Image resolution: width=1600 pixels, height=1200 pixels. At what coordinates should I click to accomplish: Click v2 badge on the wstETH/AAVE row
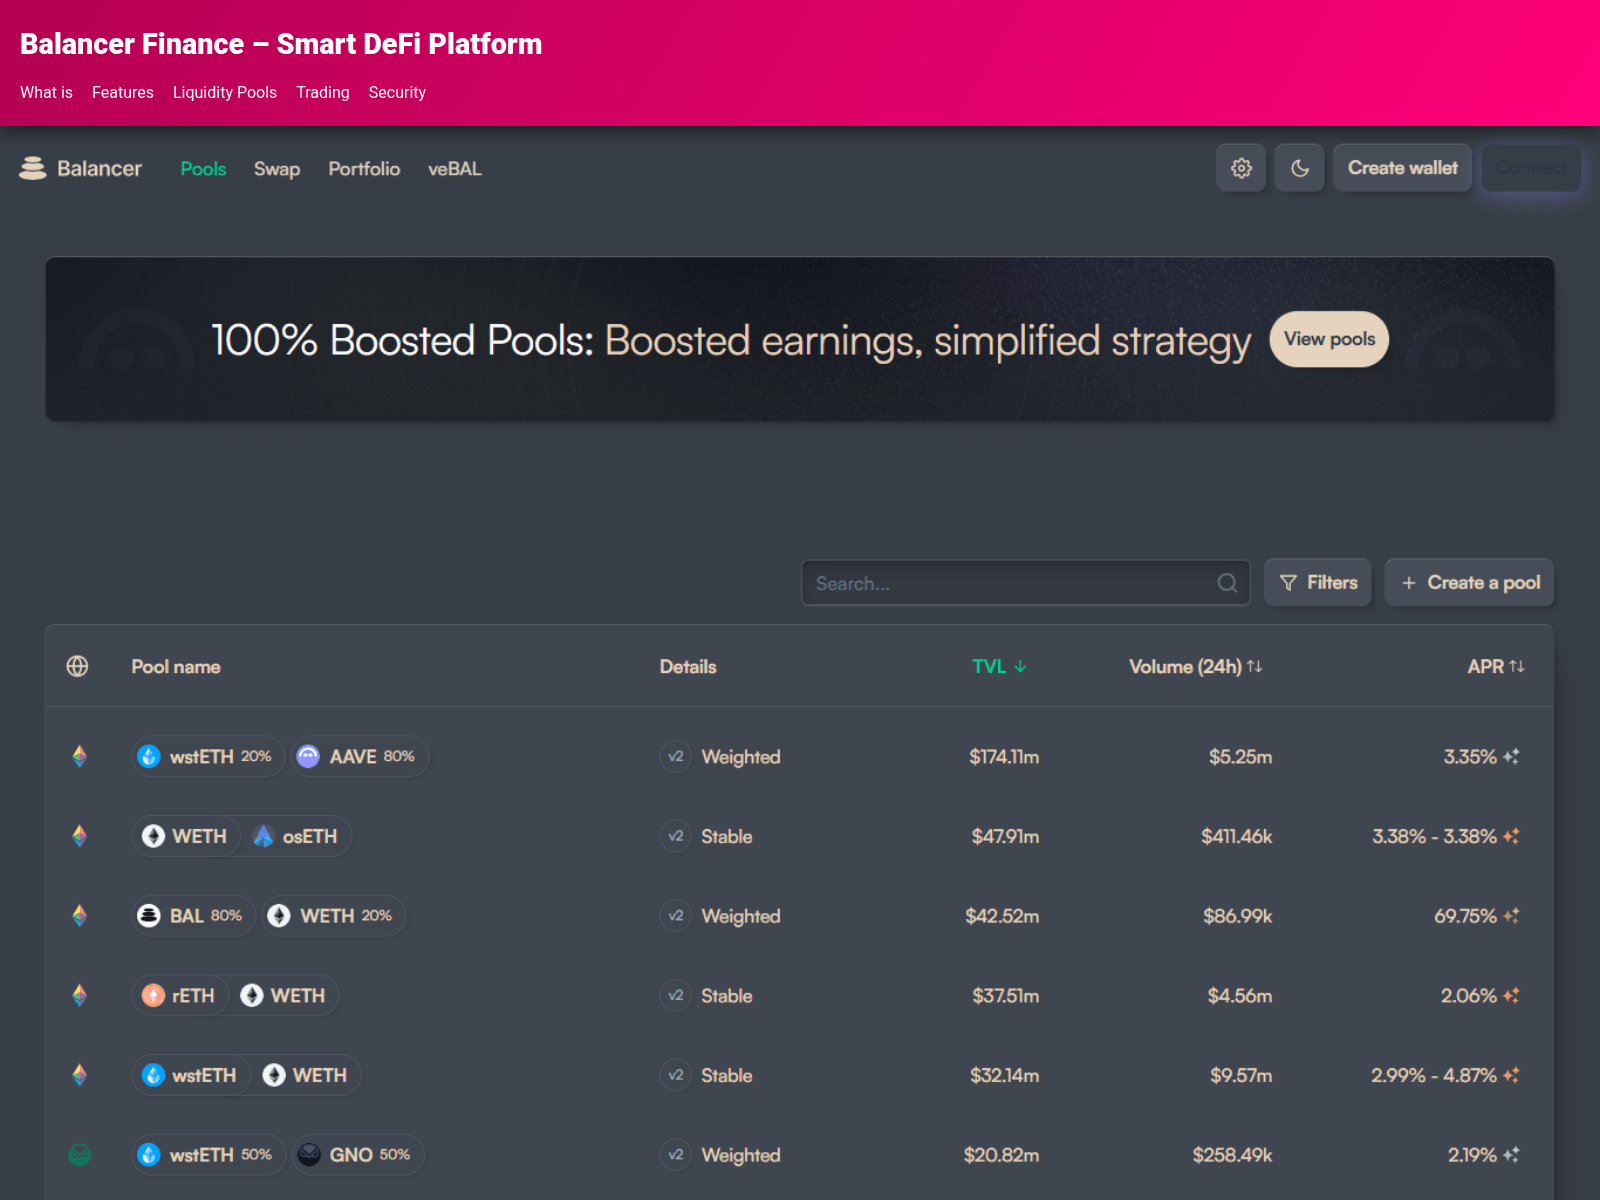(x=676, y=757)
